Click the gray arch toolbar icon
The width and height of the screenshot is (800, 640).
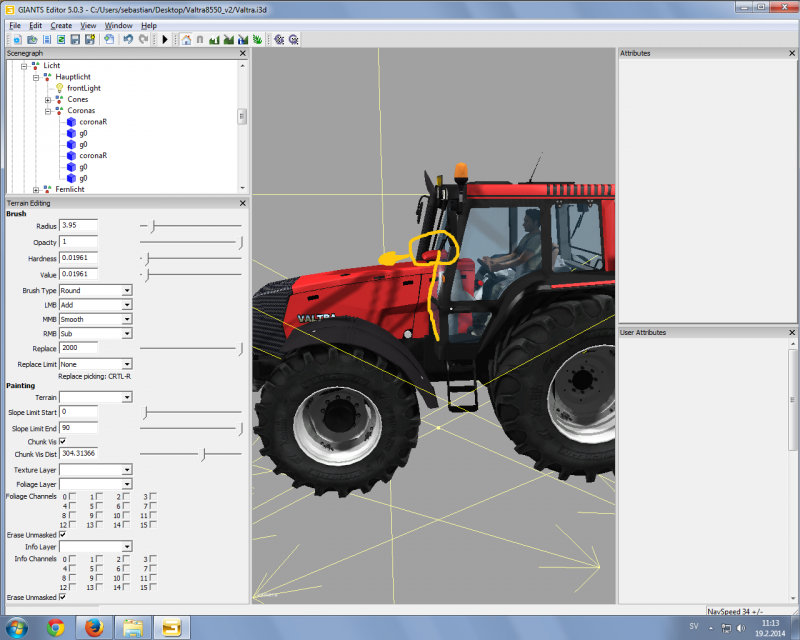pyautogui.click(x=200, y=39)
